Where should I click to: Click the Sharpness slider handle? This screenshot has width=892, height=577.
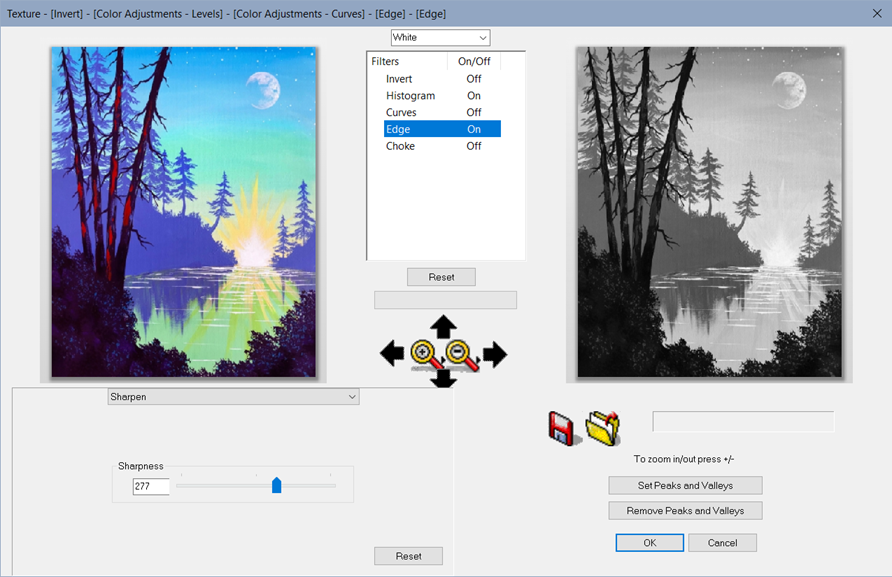tap(277, 486)
